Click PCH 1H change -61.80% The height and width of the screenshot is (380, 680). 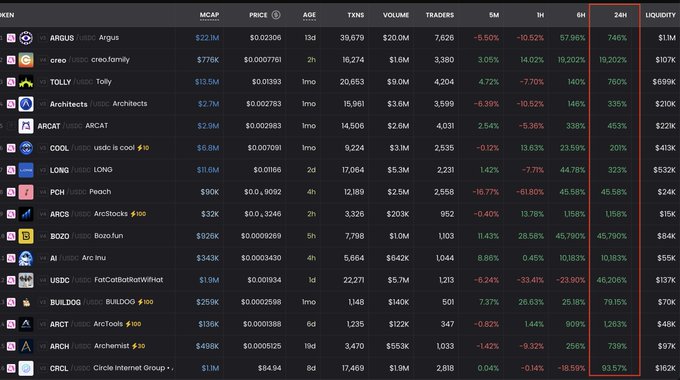coord(530,192)
